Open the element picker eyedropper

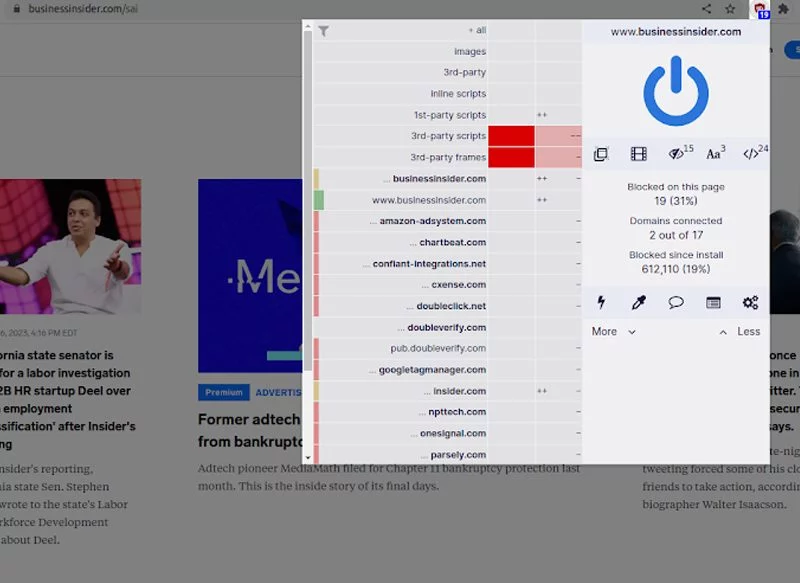638,302
